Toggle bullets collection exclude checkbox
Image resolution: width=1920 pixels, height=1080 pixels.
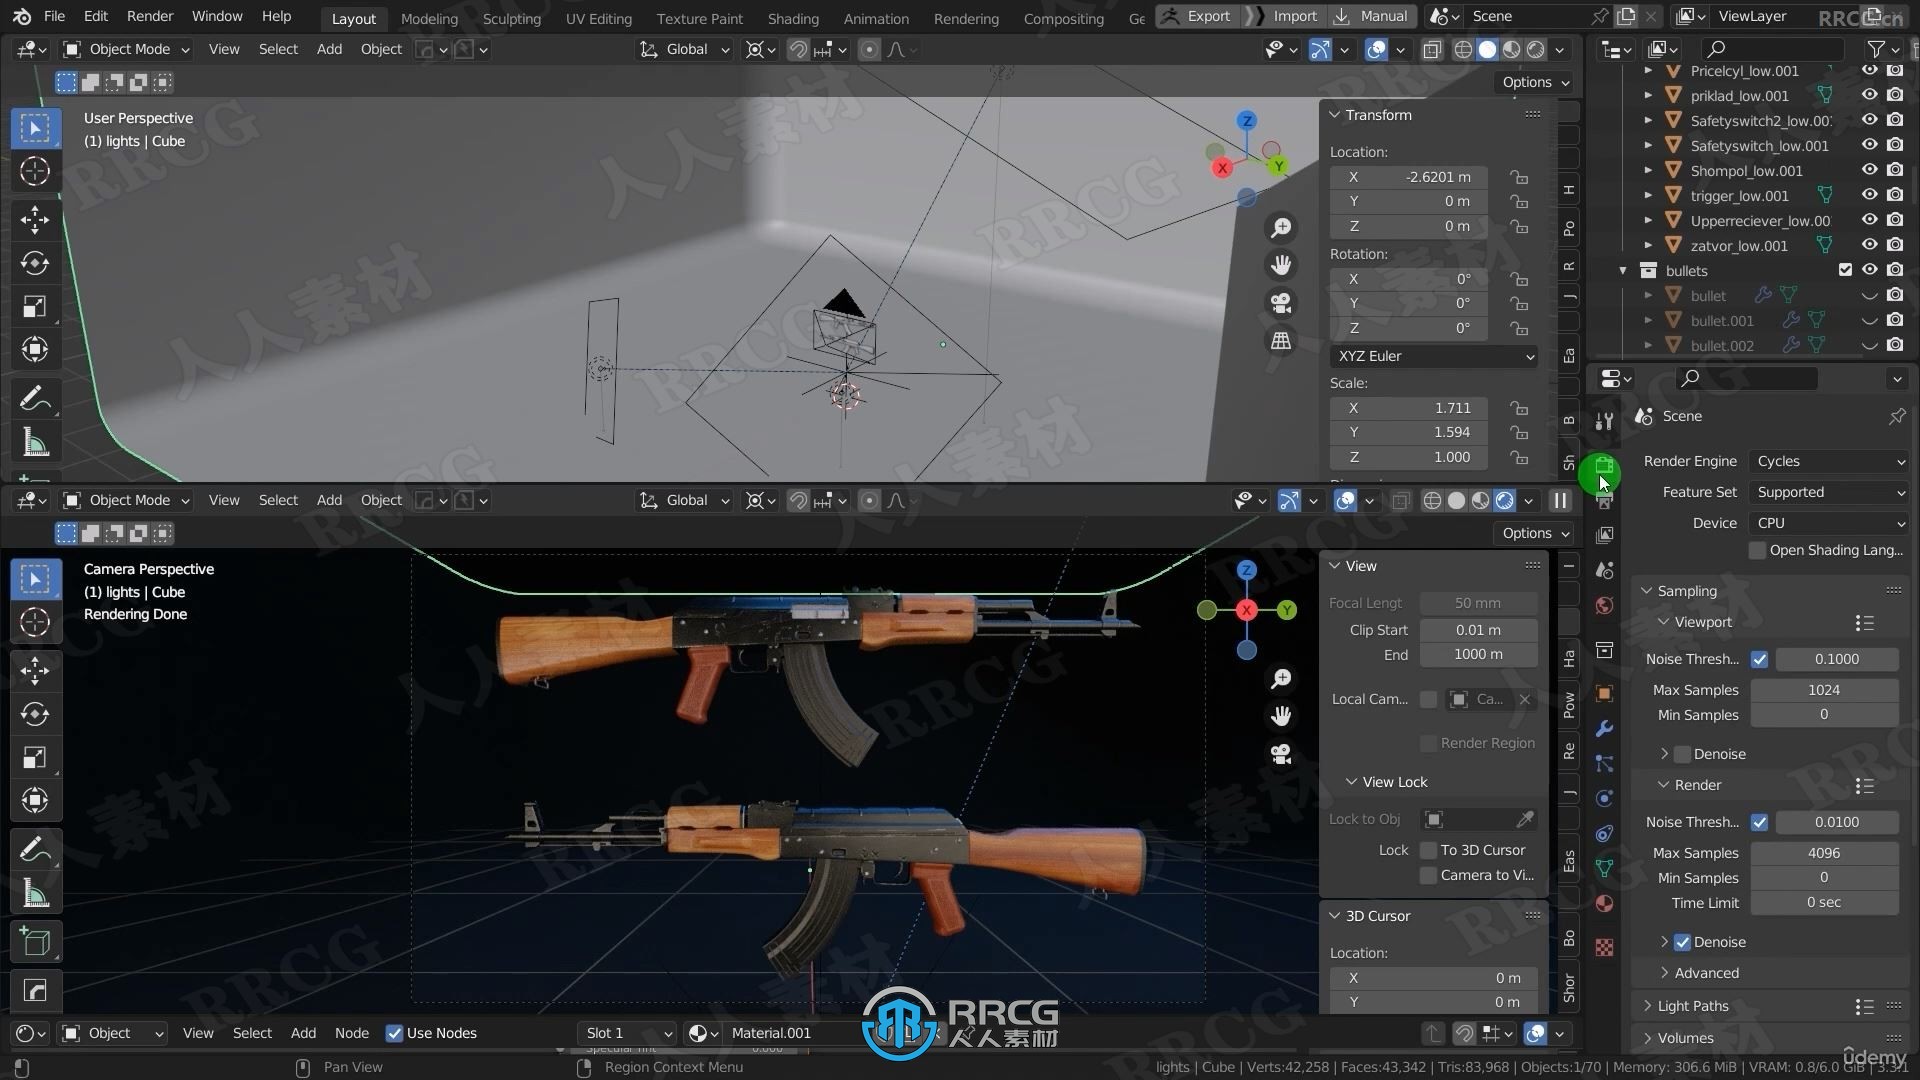1845,270
